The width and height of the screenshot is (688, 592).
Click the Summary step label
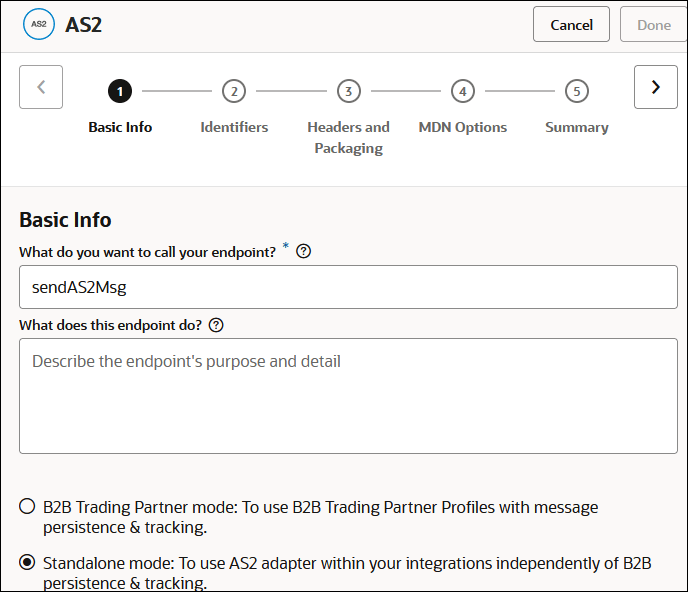[x=576, y=127]
